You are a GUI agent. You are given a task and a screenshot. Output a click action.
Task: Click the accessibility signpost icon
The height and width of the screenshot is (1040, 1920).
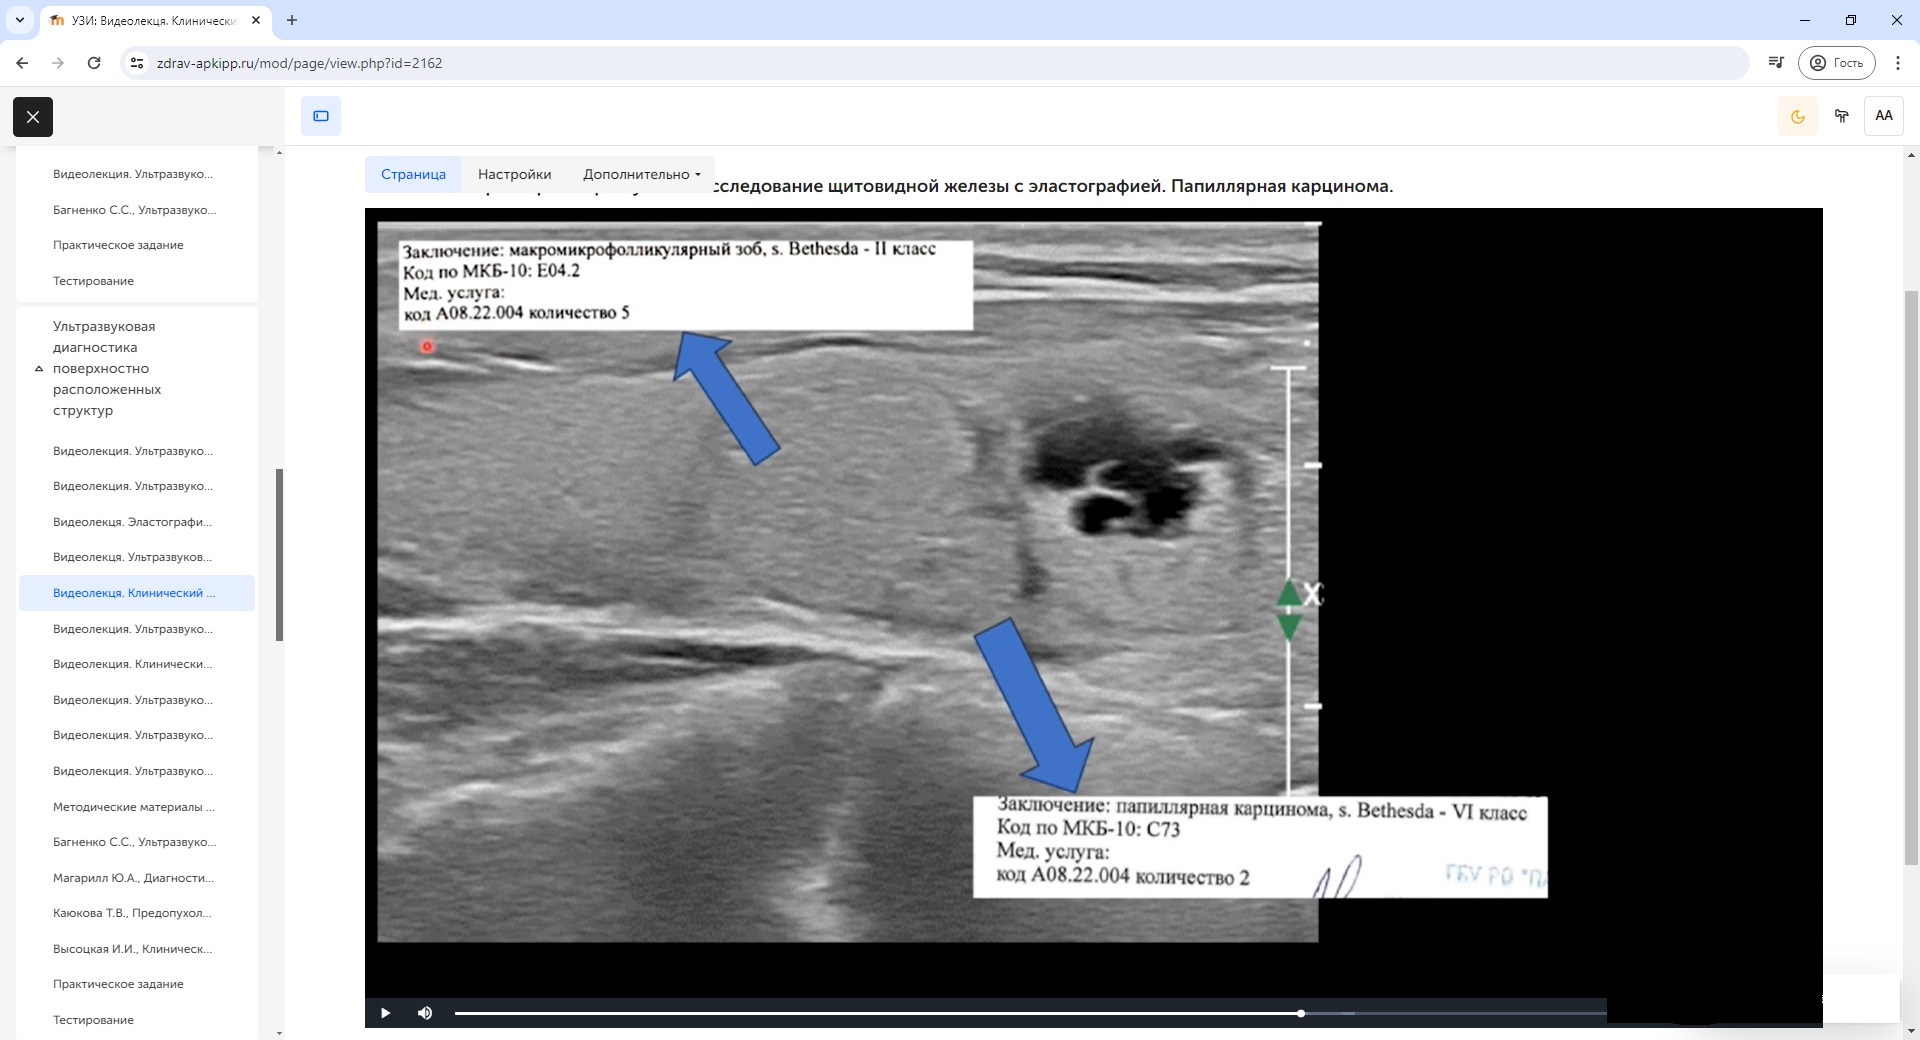click(1841, 116)
